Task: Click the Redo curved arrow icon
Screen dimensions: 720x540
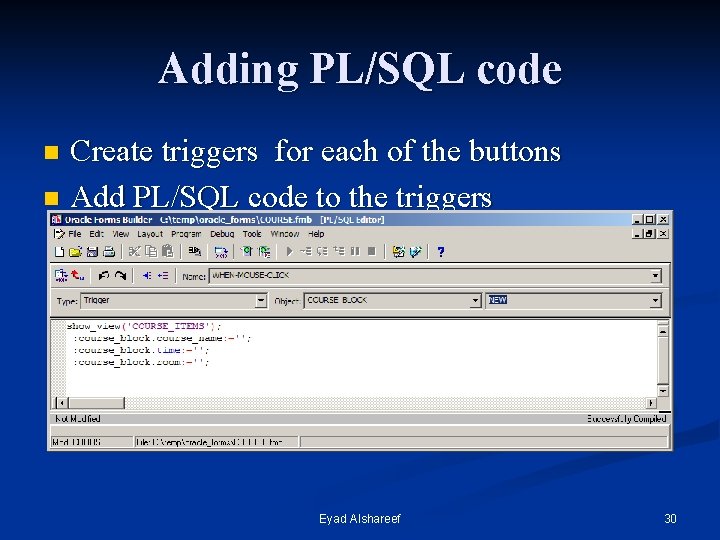Action: 120,276
